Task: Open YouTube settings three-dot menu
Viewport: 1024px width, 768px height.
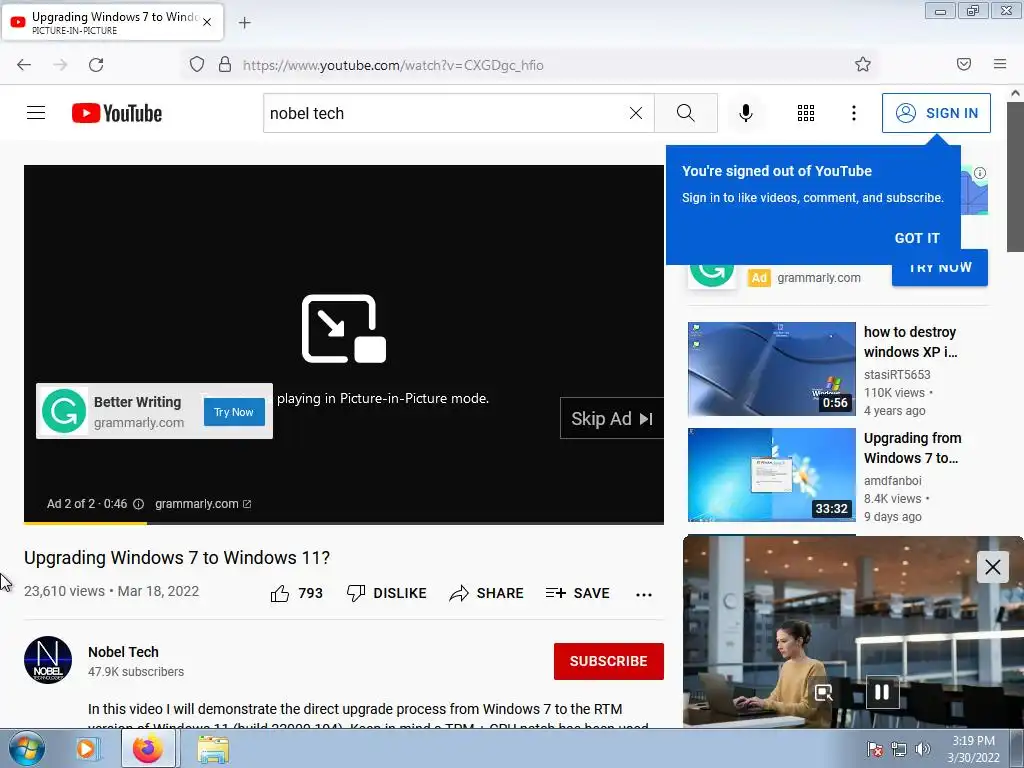Action: click(854, 113)
